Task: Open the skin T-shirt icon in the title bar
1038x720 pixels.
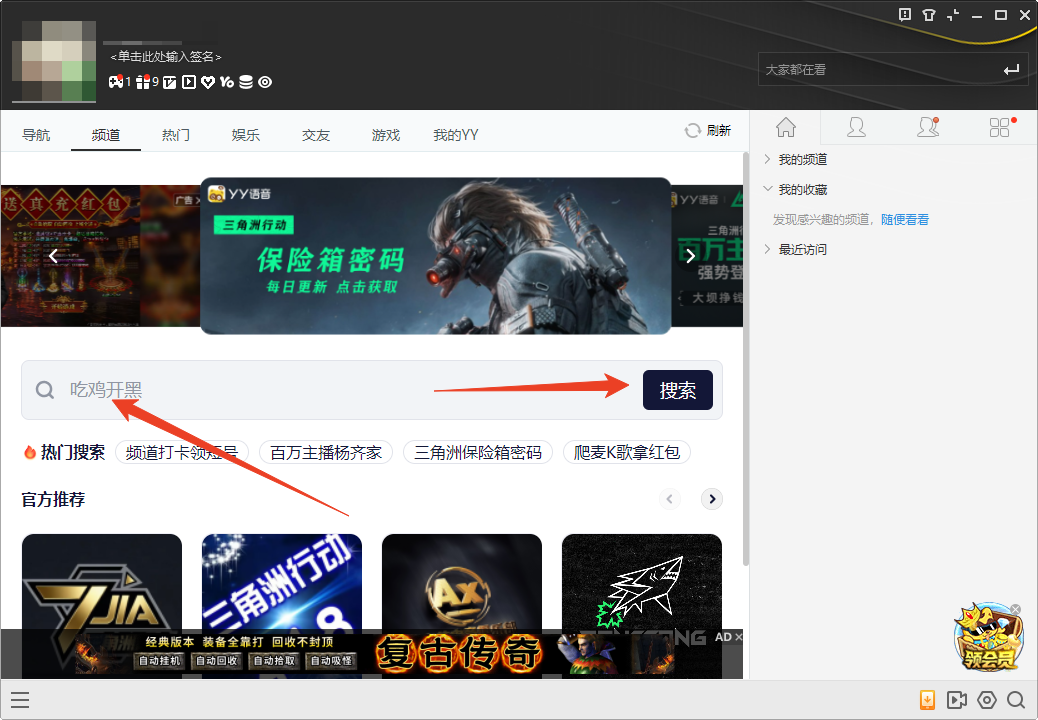Action: tap(929, 15)
